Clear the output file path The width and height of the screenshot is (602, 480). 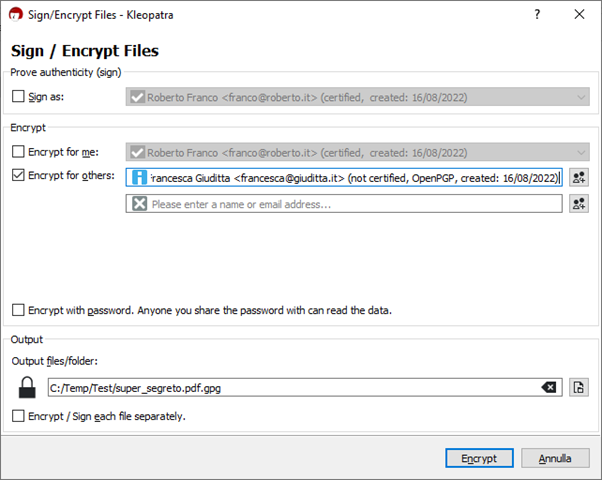pyautogui.click(x=549, y=387)
